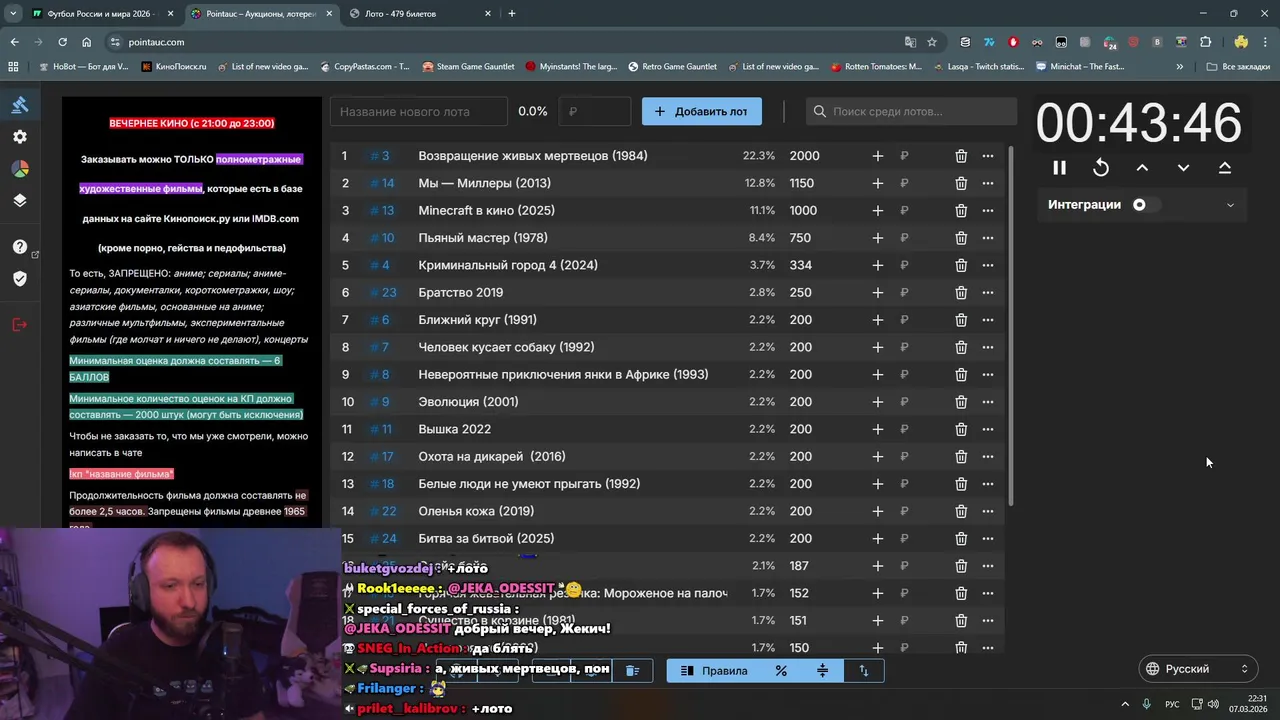Open the layers icon in sidebar
The width and height of the screenshot is (1280, 720).
[x=20, y=200]
